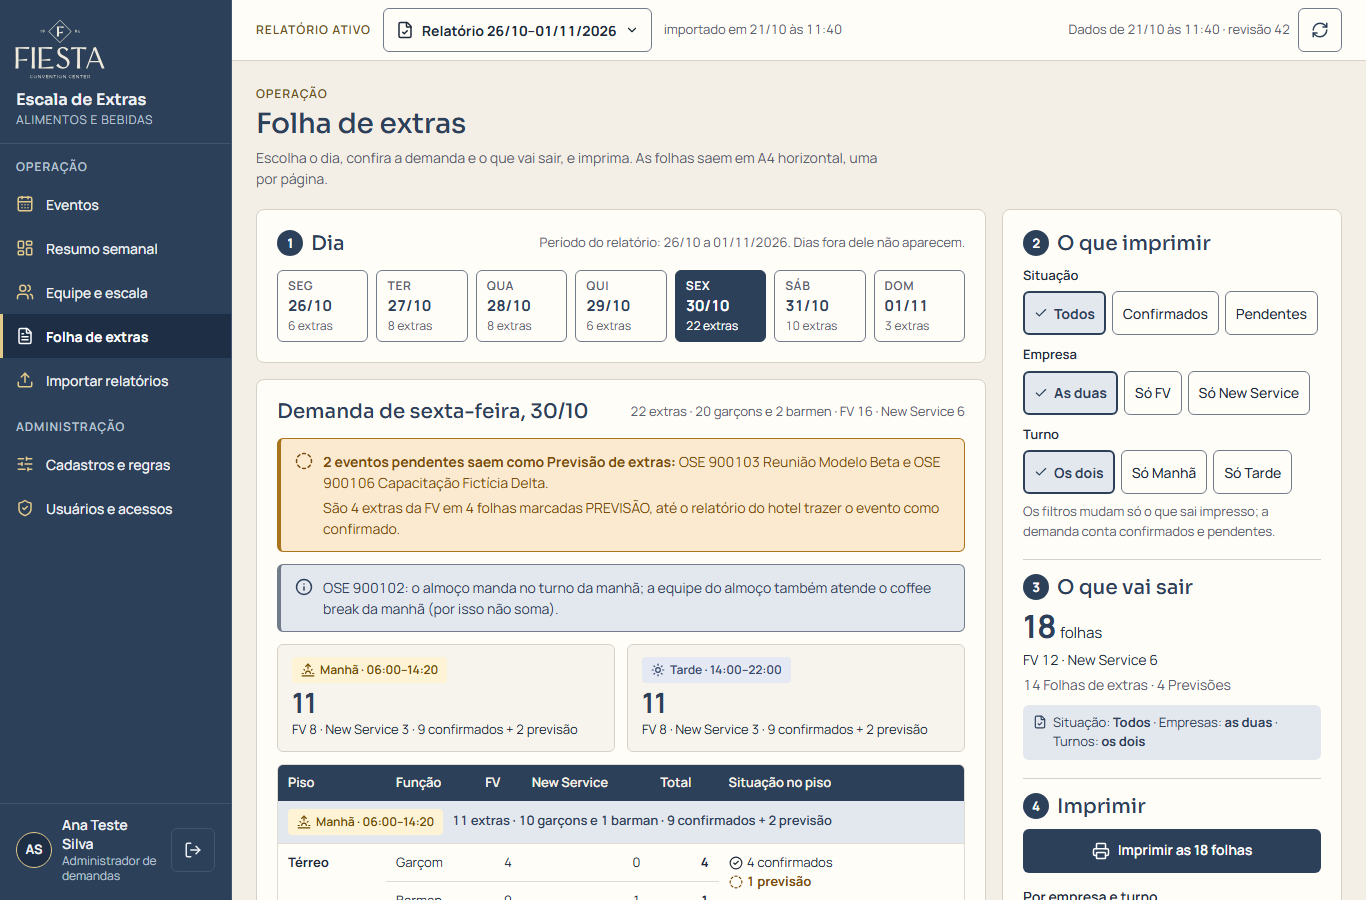Viewport: 1366px width, 900px height.
Task: Filter Turno to Só Tarde
Action: tap(1252, 472)
